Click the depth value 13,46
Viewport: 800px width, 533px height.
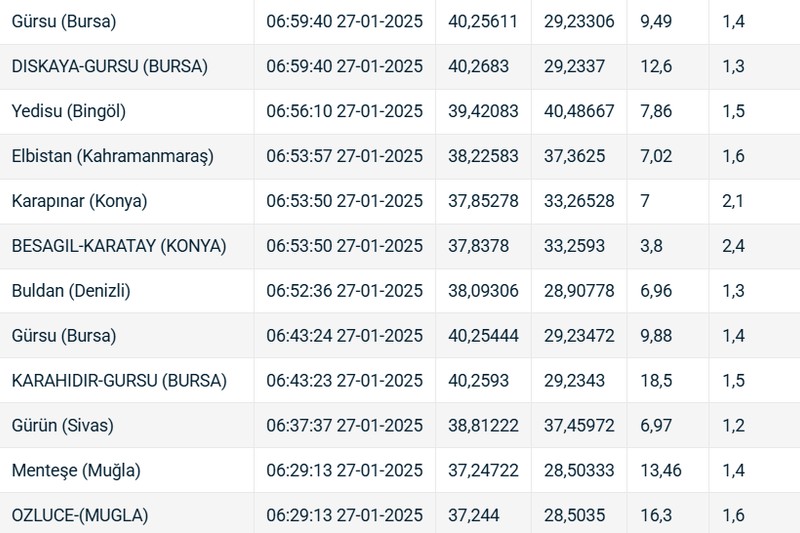pyautogui.click(x=661, y=470)
